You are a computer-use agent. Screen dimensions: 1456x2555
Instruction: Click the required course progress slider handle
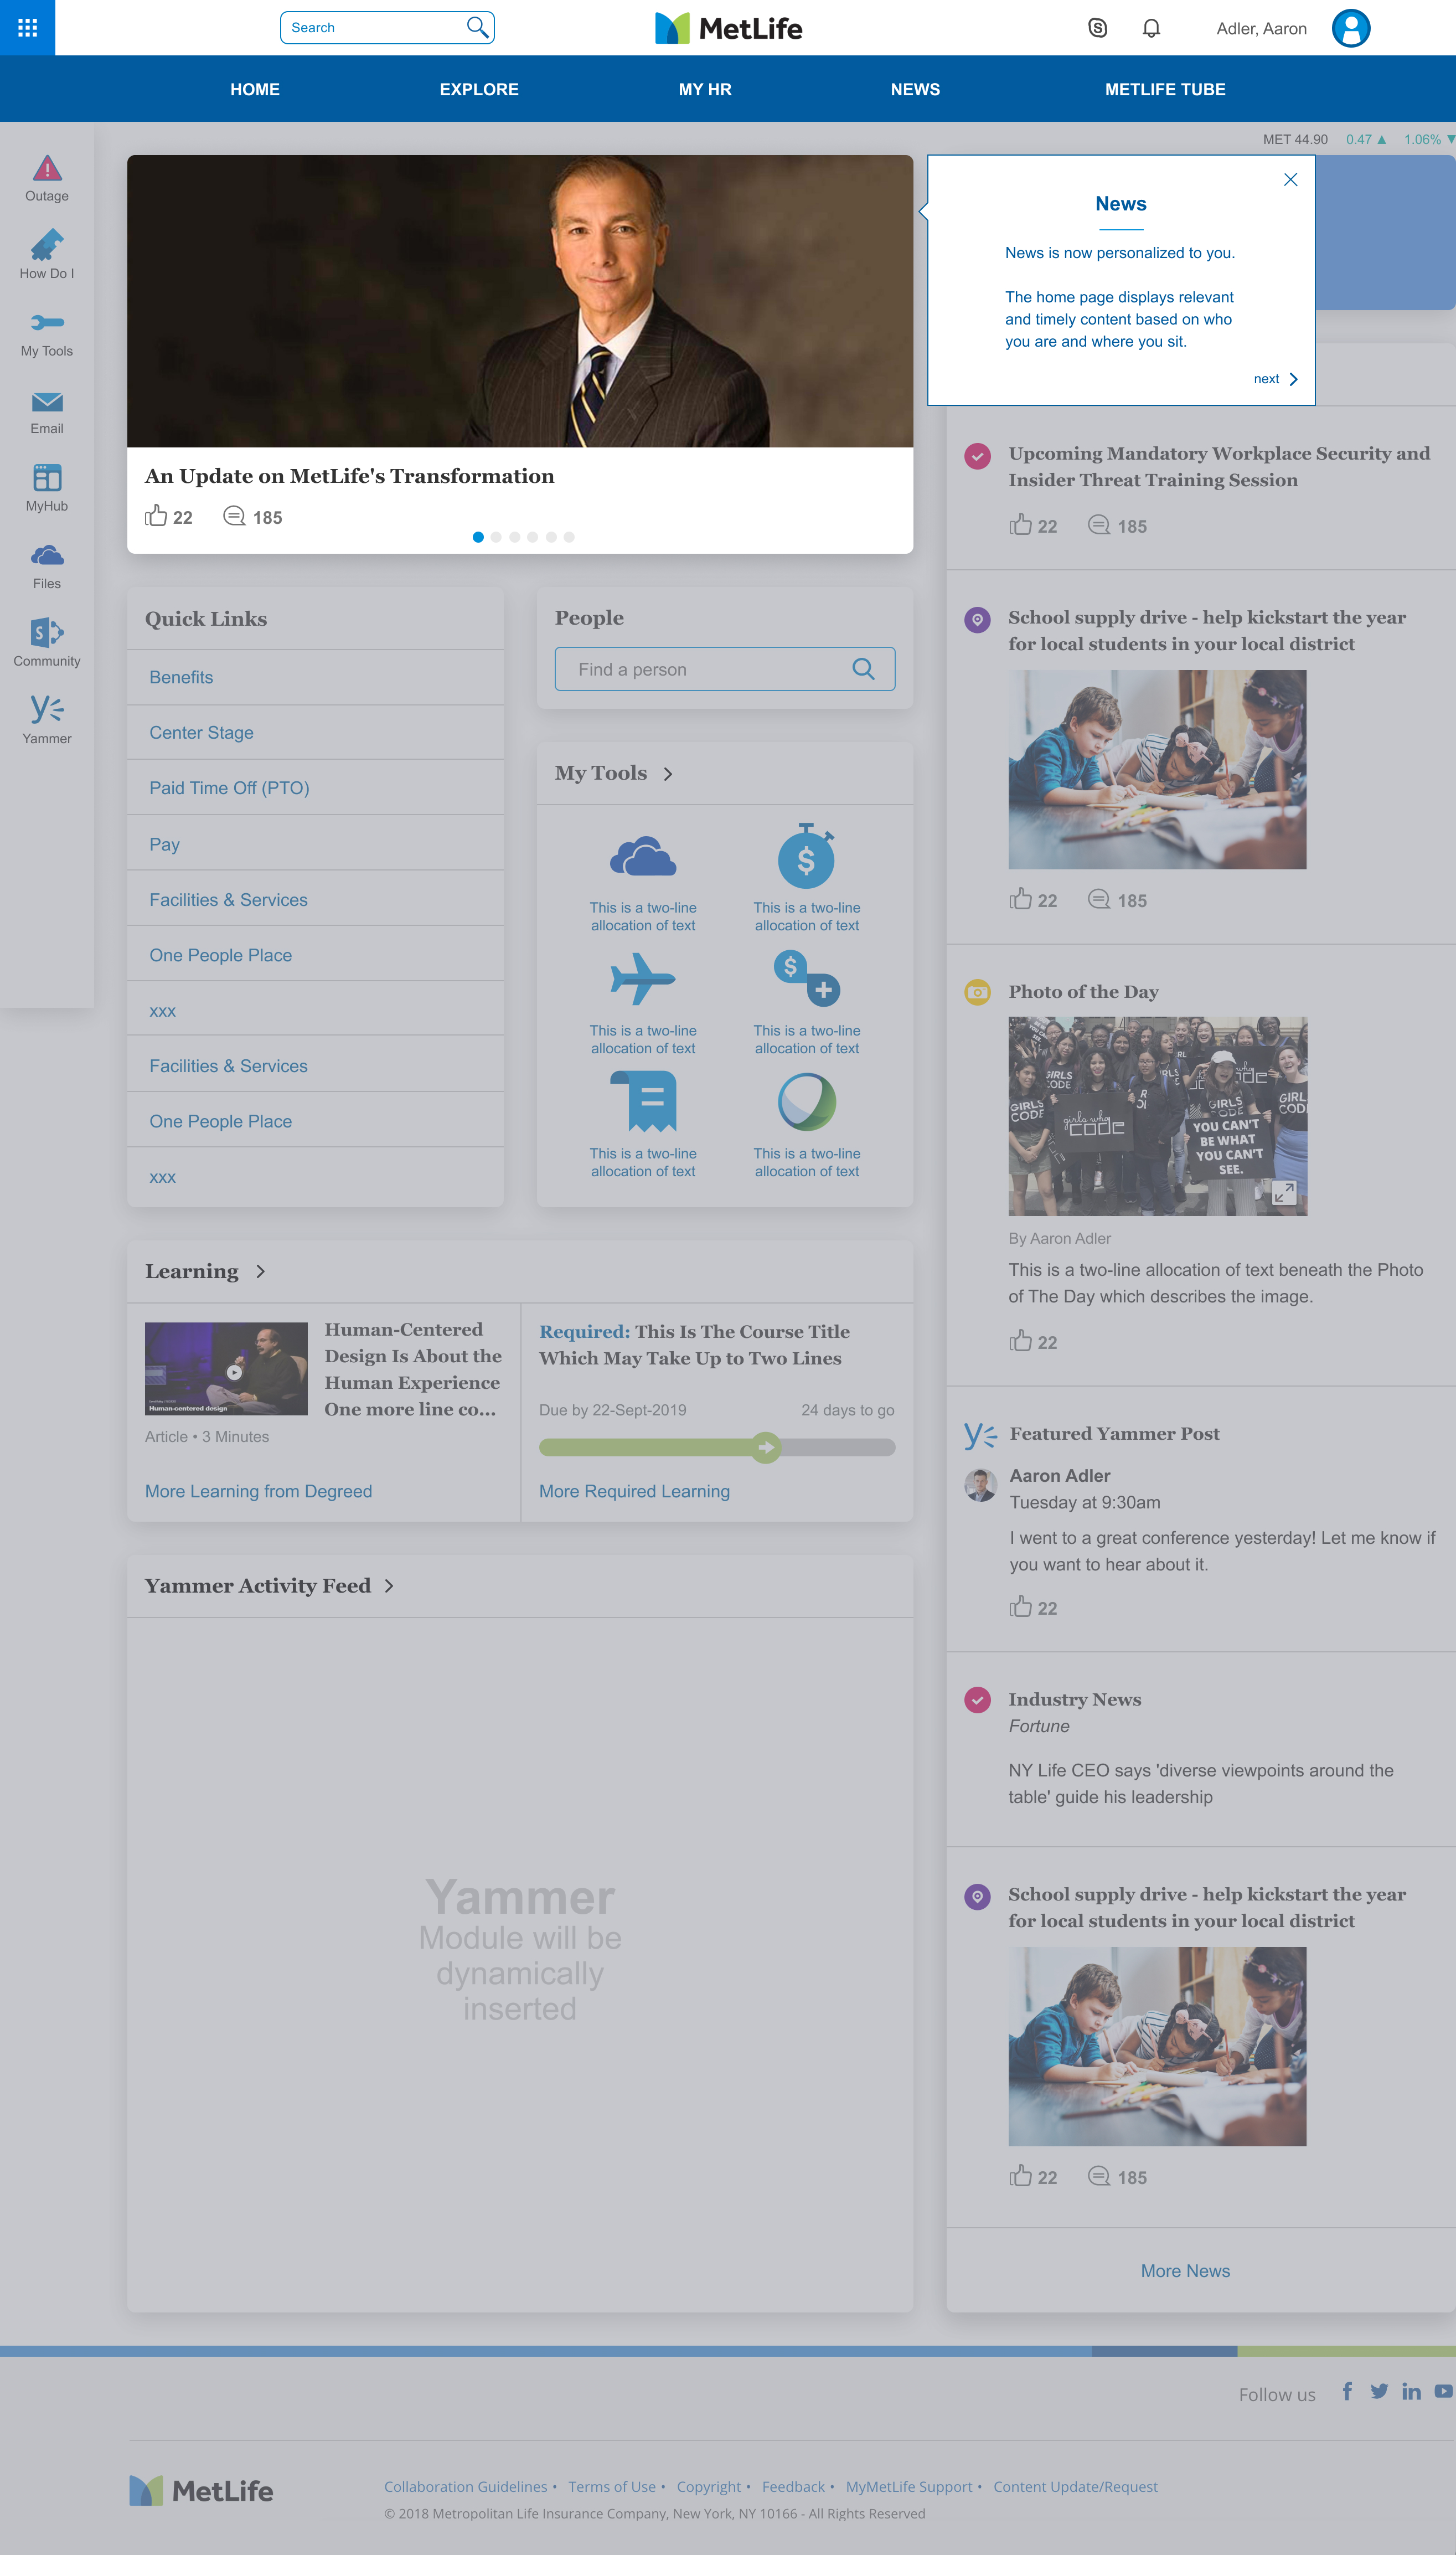point(766,1447)
